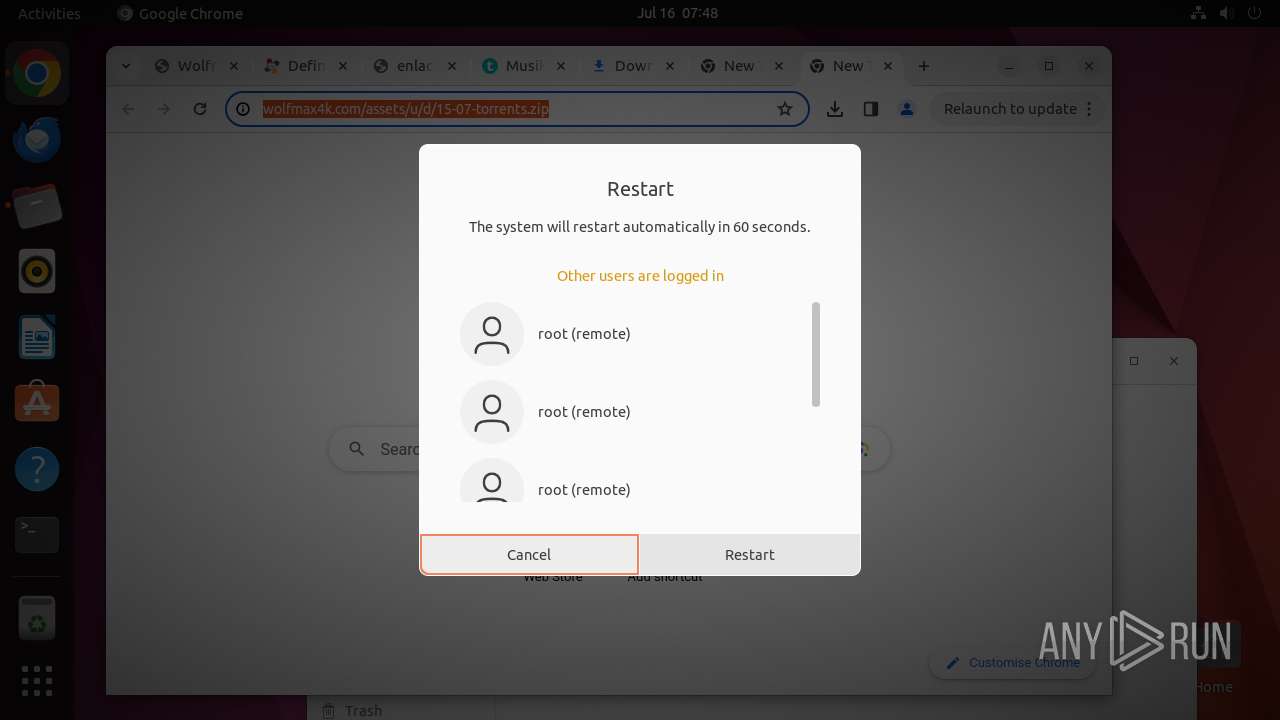Open Thunderbird mail from the dock
This screenshot has height=720, width=1280.
click(x=37, y=140)
